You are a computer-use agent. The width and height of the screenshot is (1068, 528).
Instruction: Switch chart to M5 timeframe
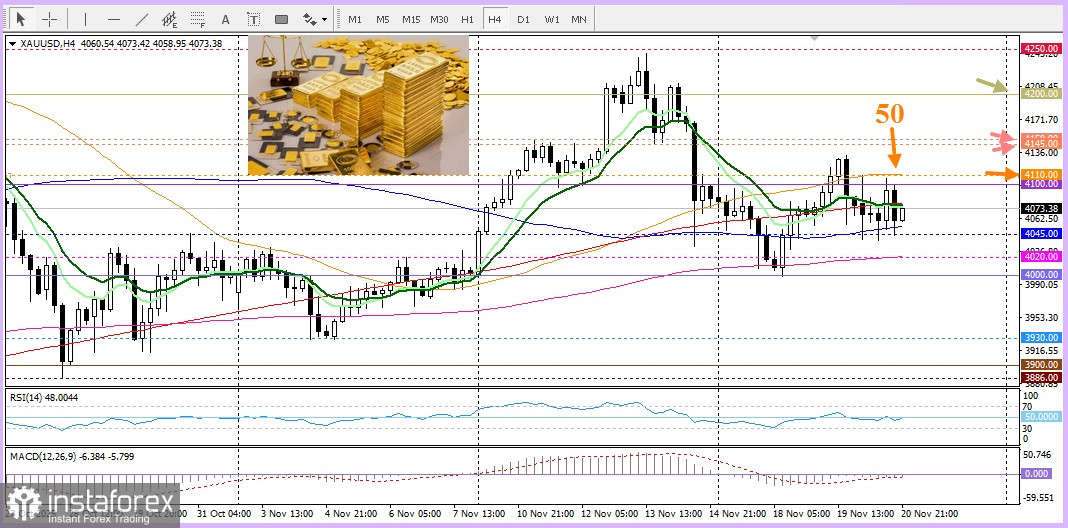383,19
